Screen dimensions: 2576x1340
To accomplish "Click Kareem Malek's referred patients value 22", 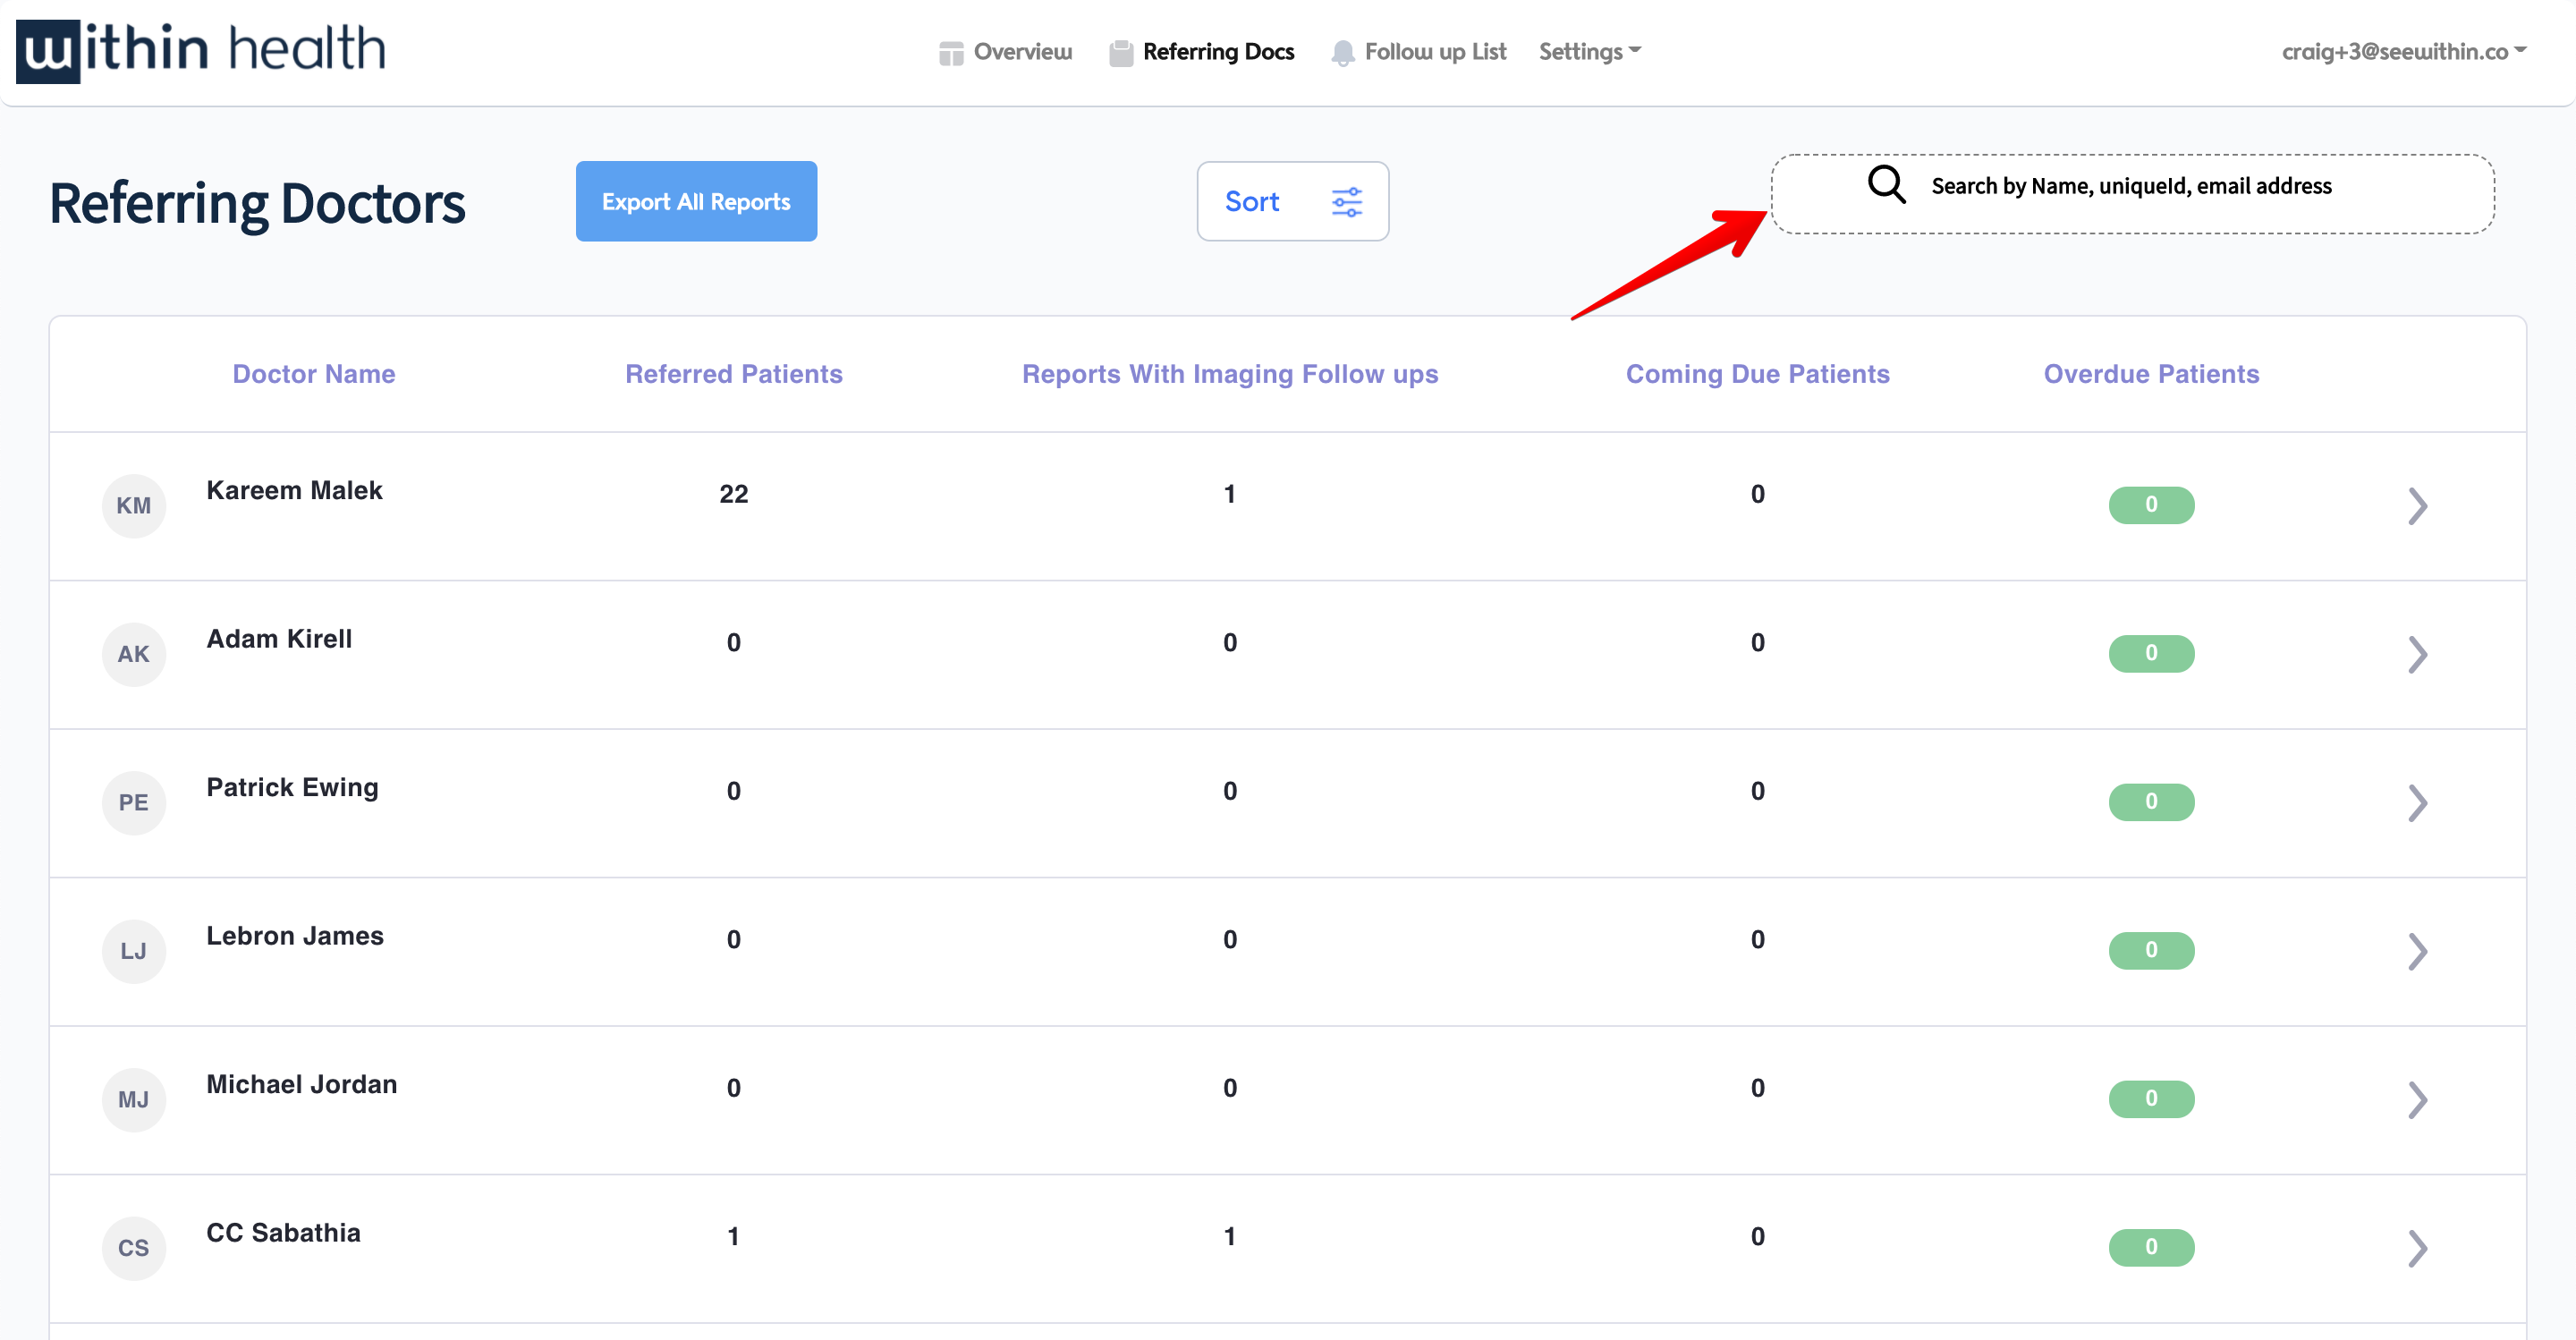I will pyautogui.click(x=733, y=494).
